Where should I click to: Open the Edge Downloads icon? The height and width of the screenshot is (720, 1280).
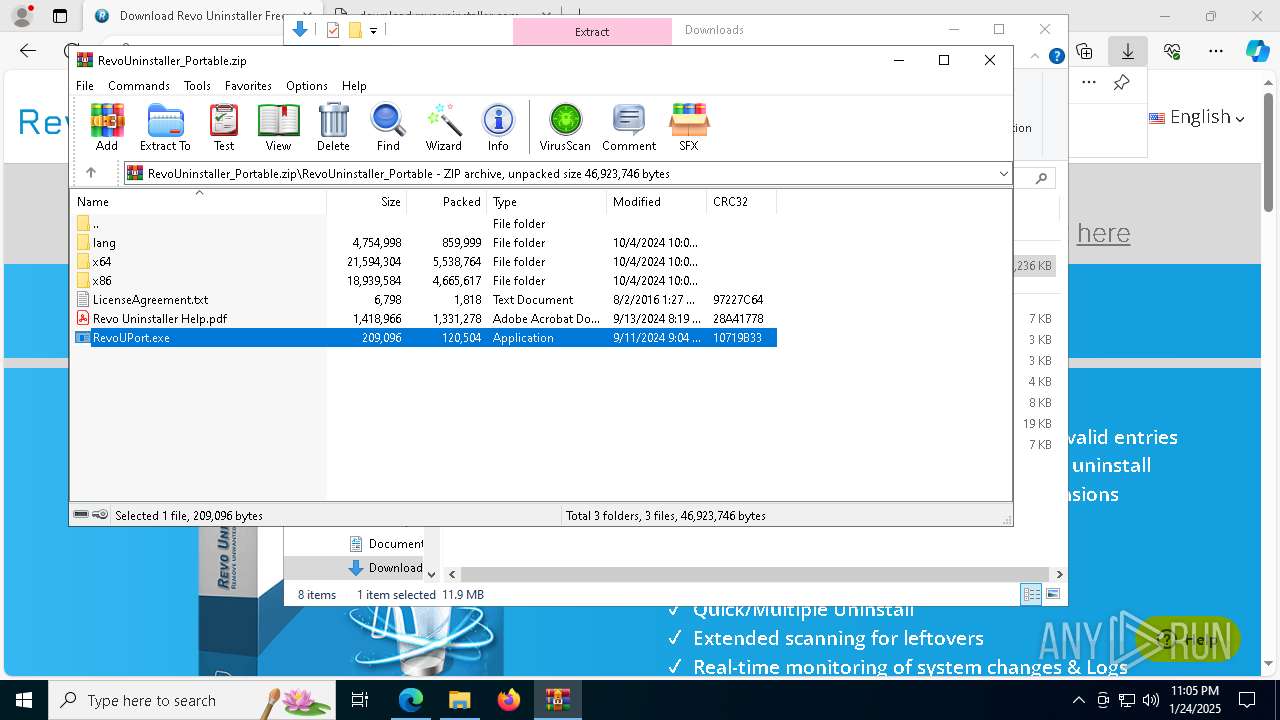[1128, 51]
